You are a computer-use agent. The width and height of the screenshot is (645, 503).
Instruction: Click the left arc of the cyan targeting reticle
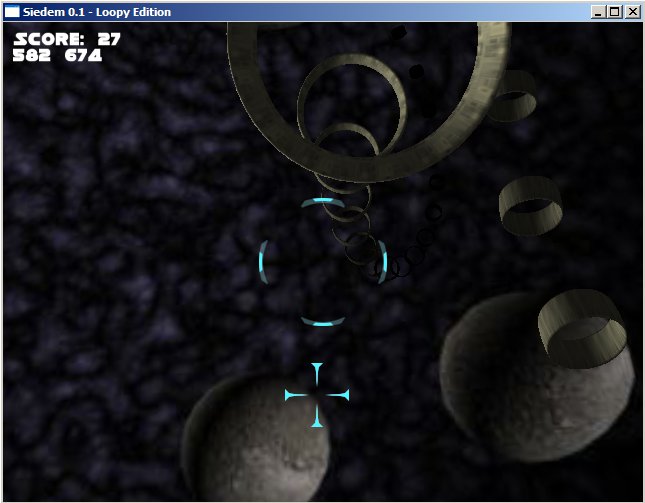coord(264,262)
